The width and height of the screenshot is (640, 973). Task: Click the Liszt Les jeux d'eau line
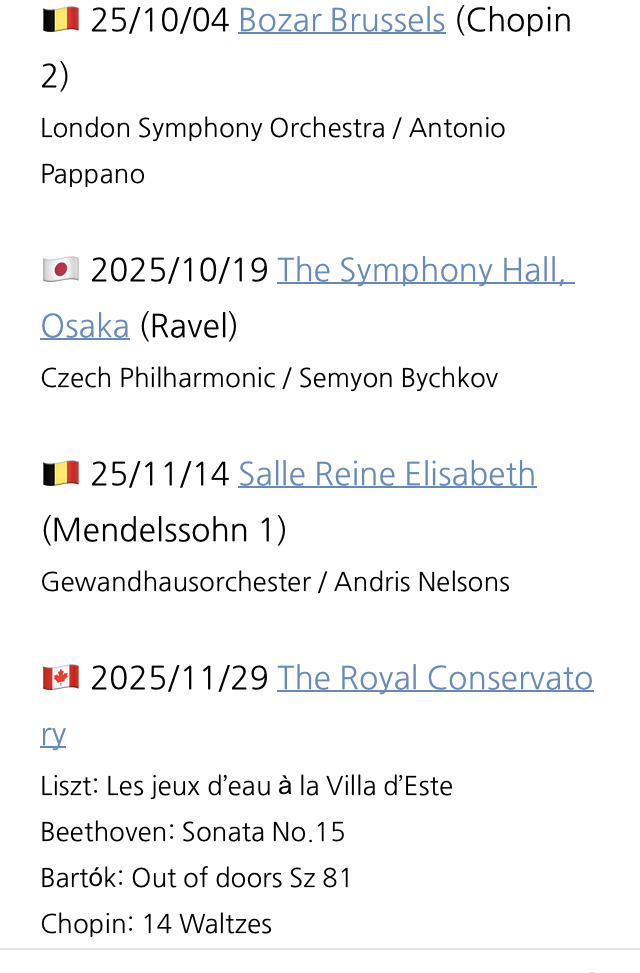pyautogui.click(x=246, y=786)
